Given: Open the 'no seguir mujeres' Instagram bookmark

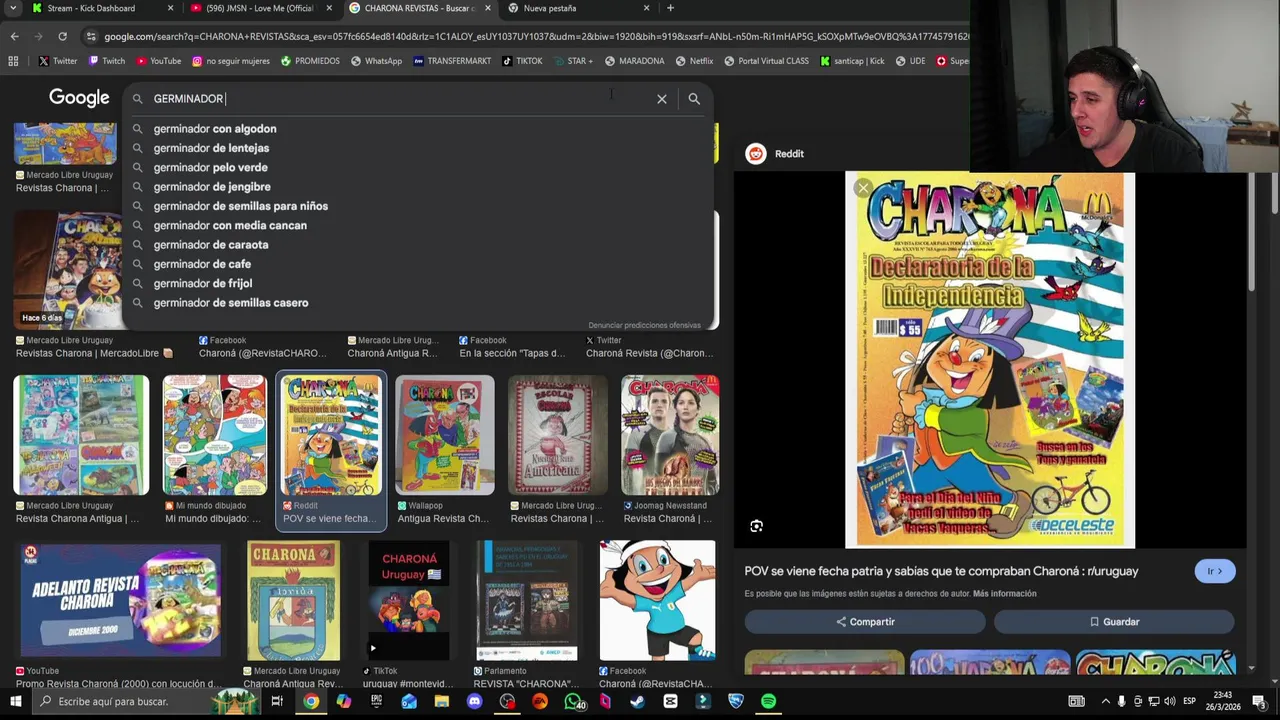Looking at the screenshot, I should (230, 61).
